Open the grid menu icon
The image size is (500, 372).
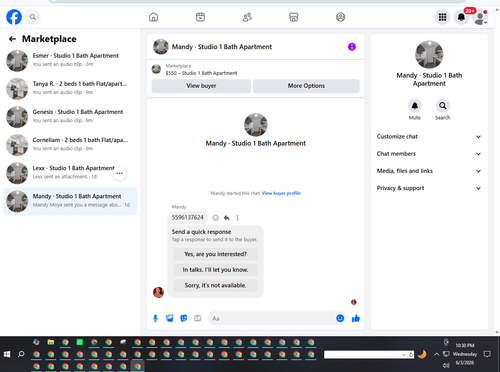tap(442, 17)
